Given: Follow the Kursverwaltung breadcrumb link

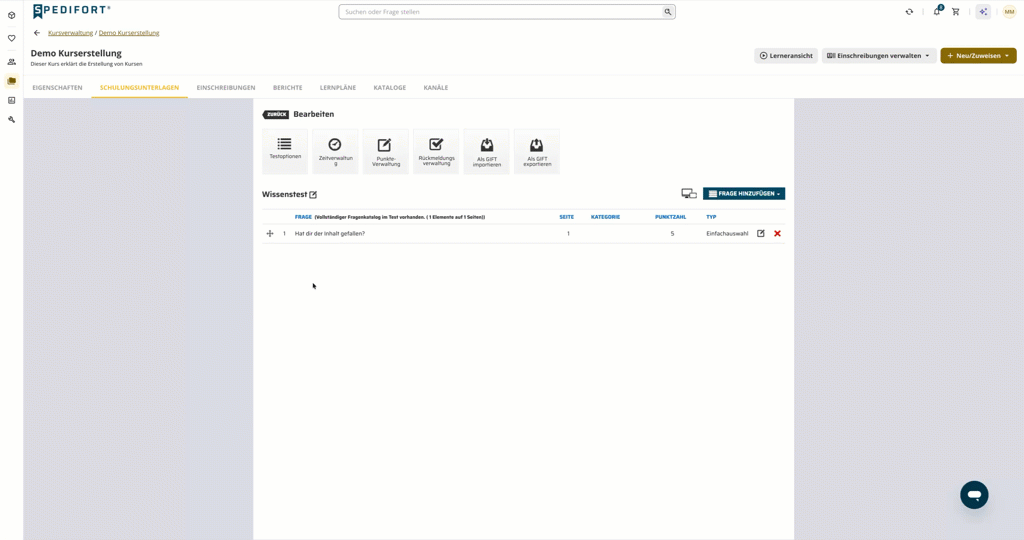Looking at the screenshot, I should (x=71, y=33).
